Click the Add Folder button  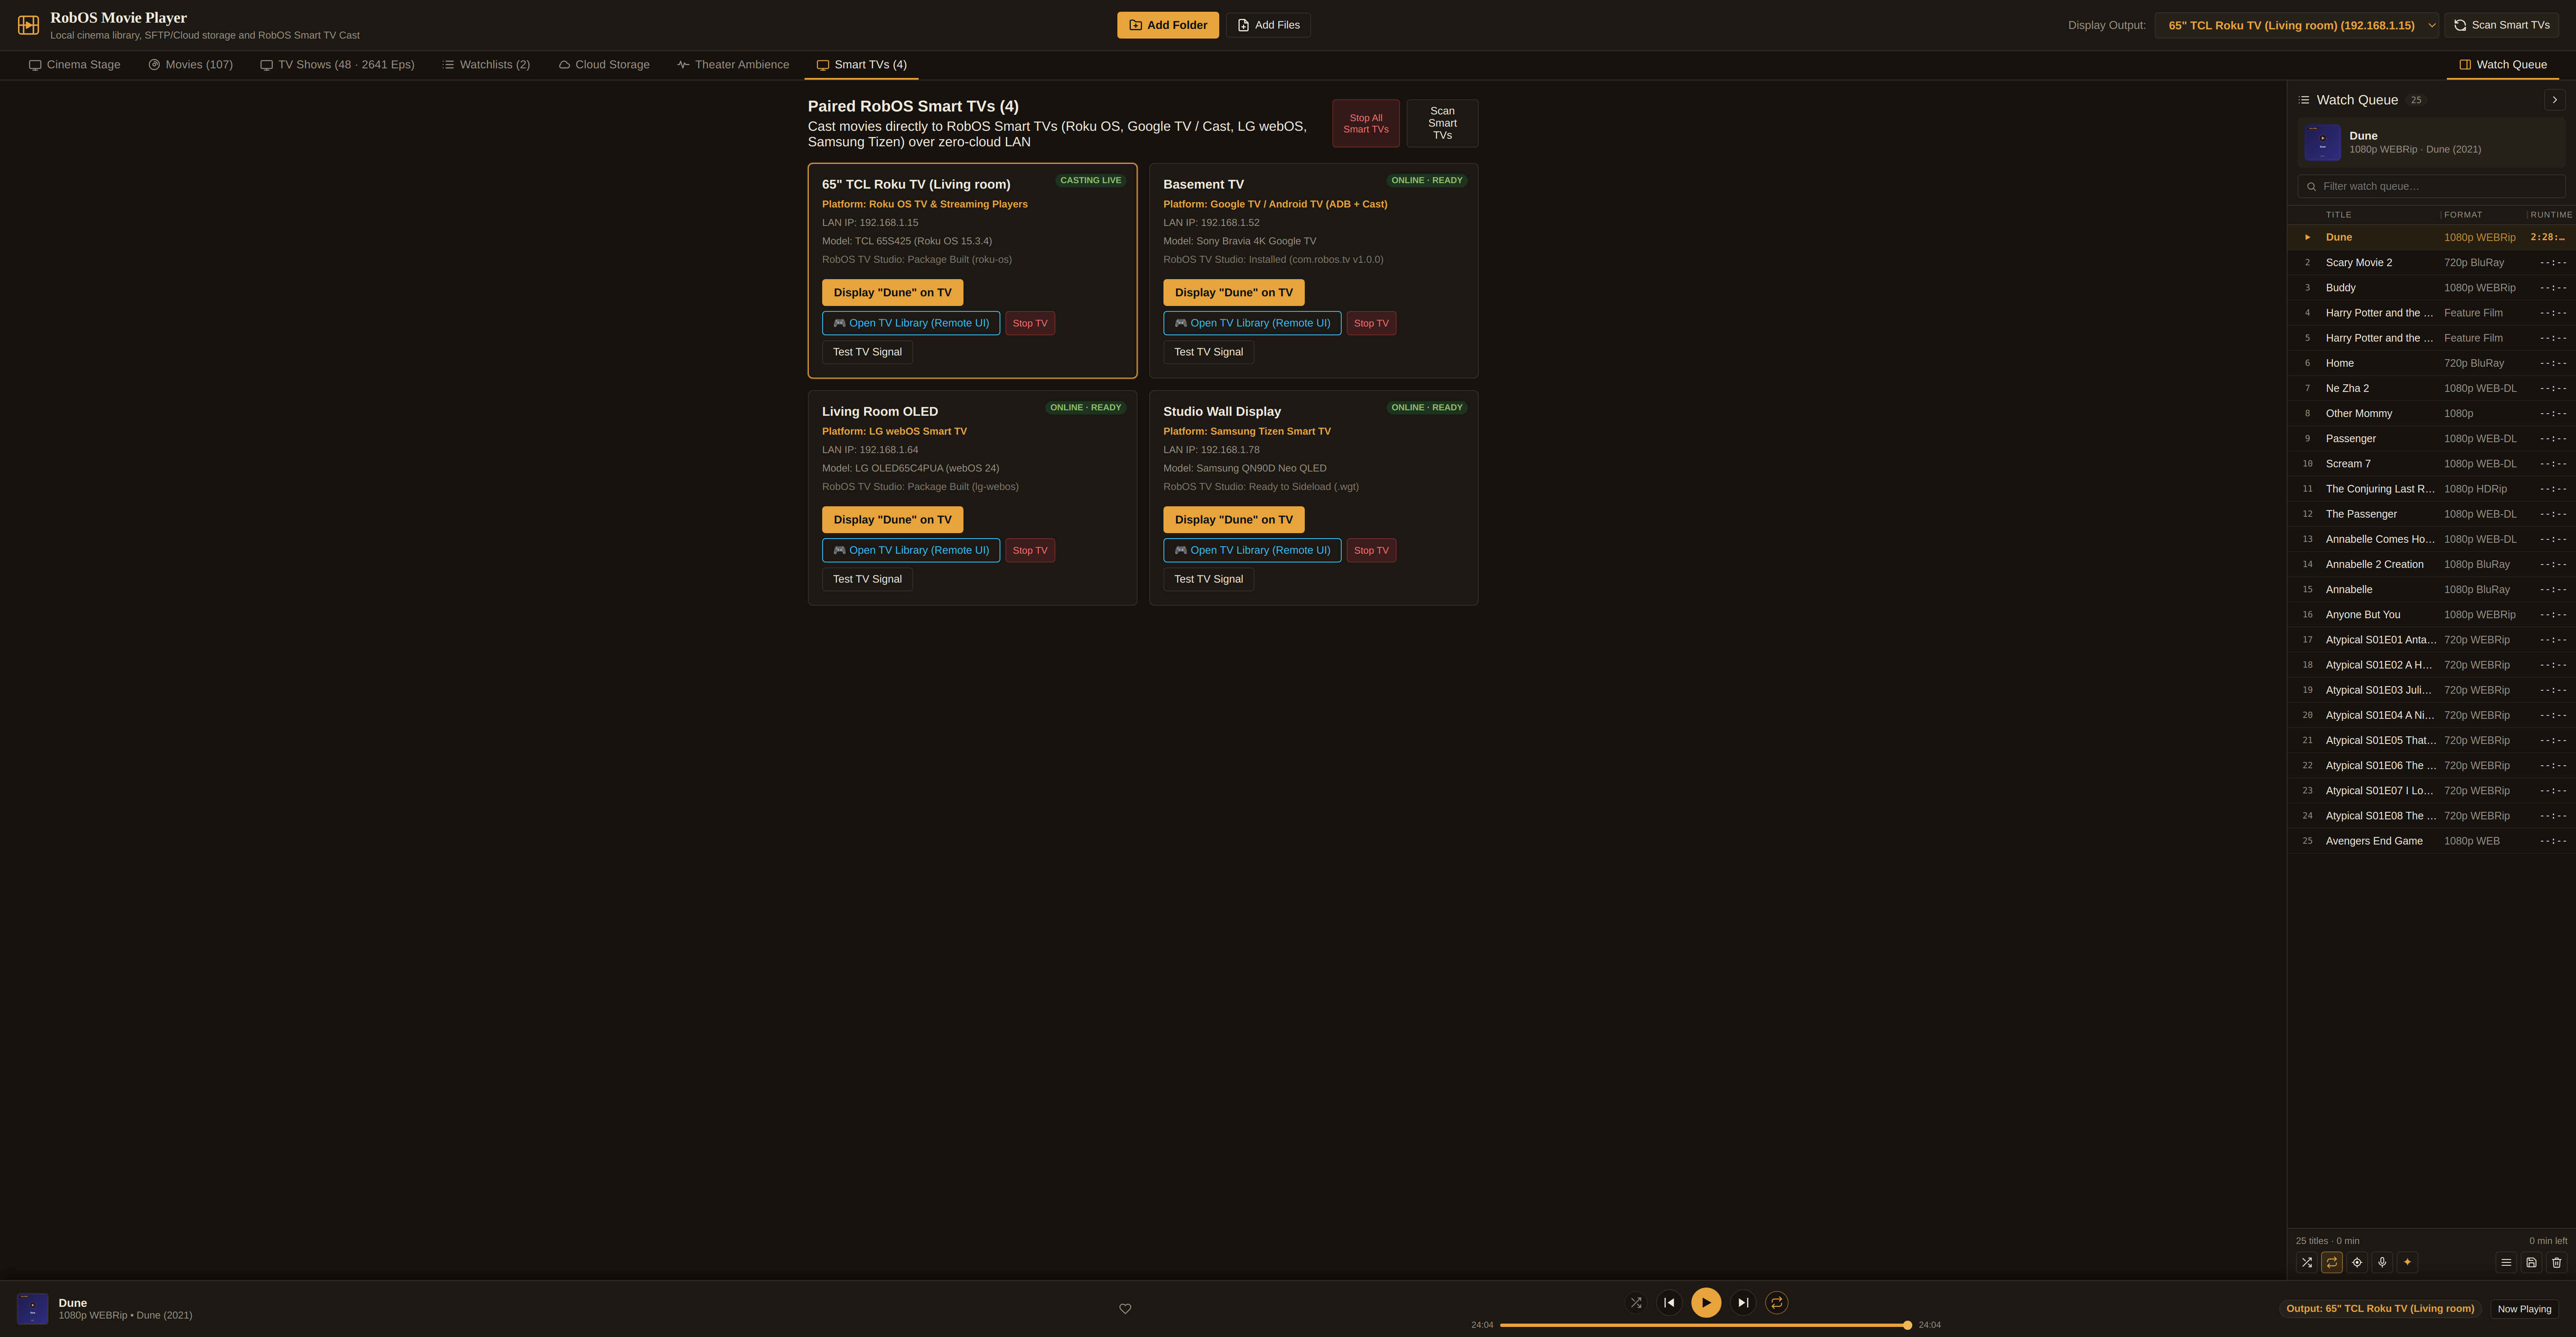1168,25
